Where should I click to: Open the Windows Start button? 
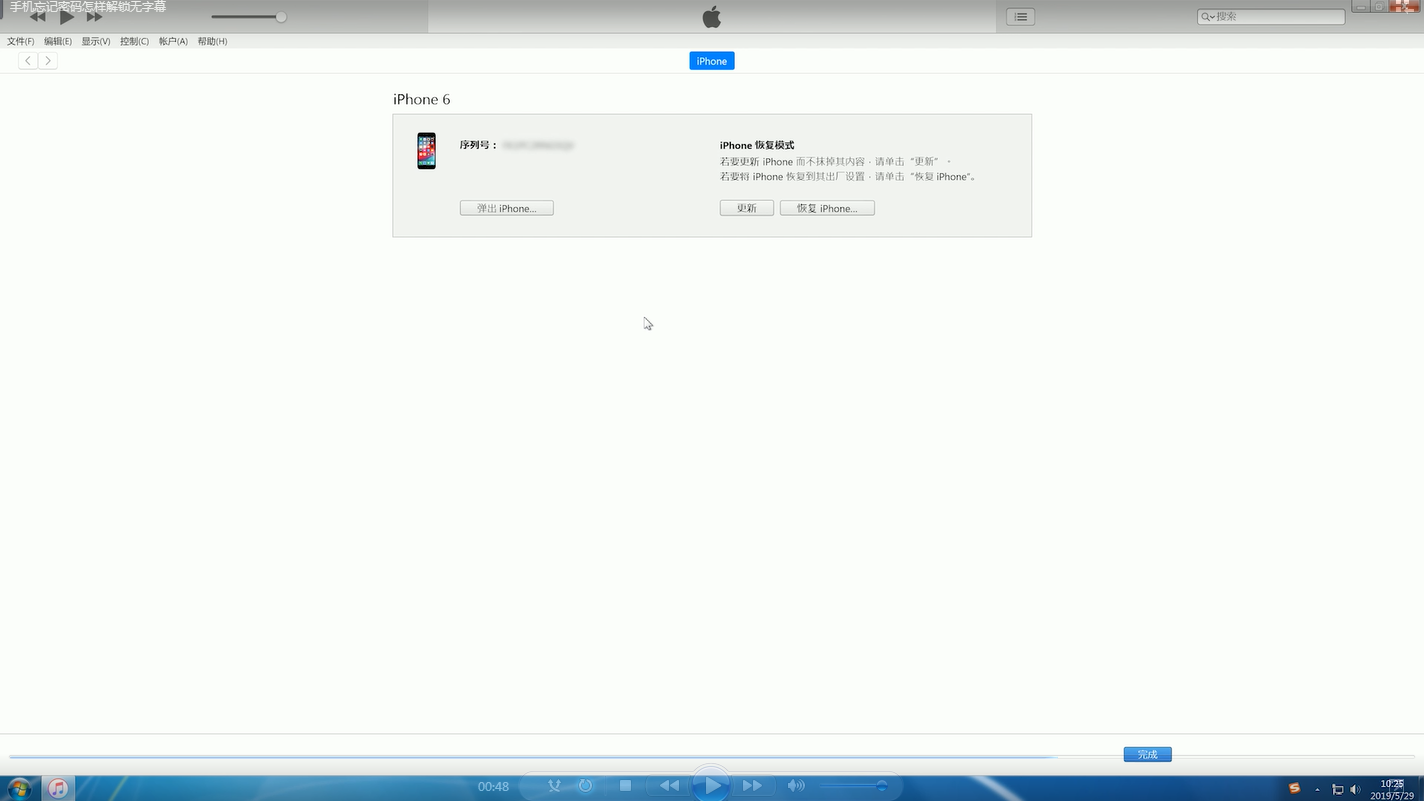click(x=19, y=788)
